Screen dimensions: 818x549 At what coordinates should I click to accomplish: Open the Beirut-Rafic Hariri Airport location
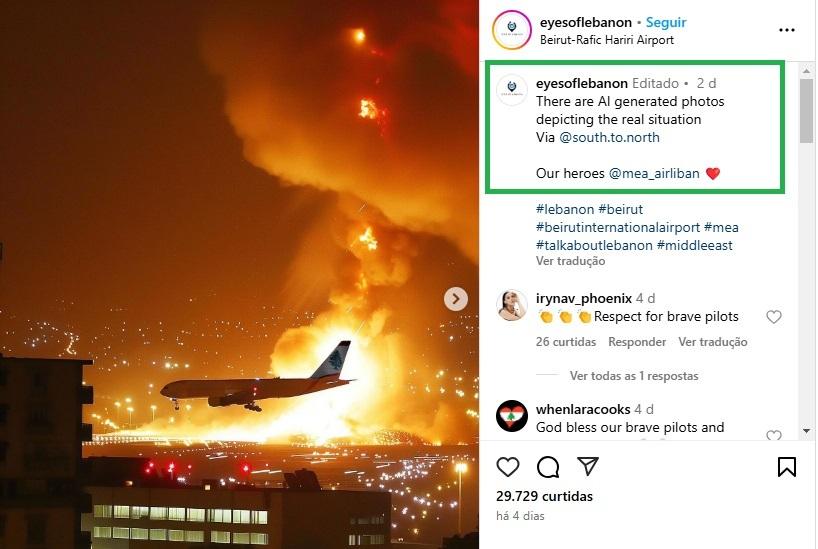(607, 40)
